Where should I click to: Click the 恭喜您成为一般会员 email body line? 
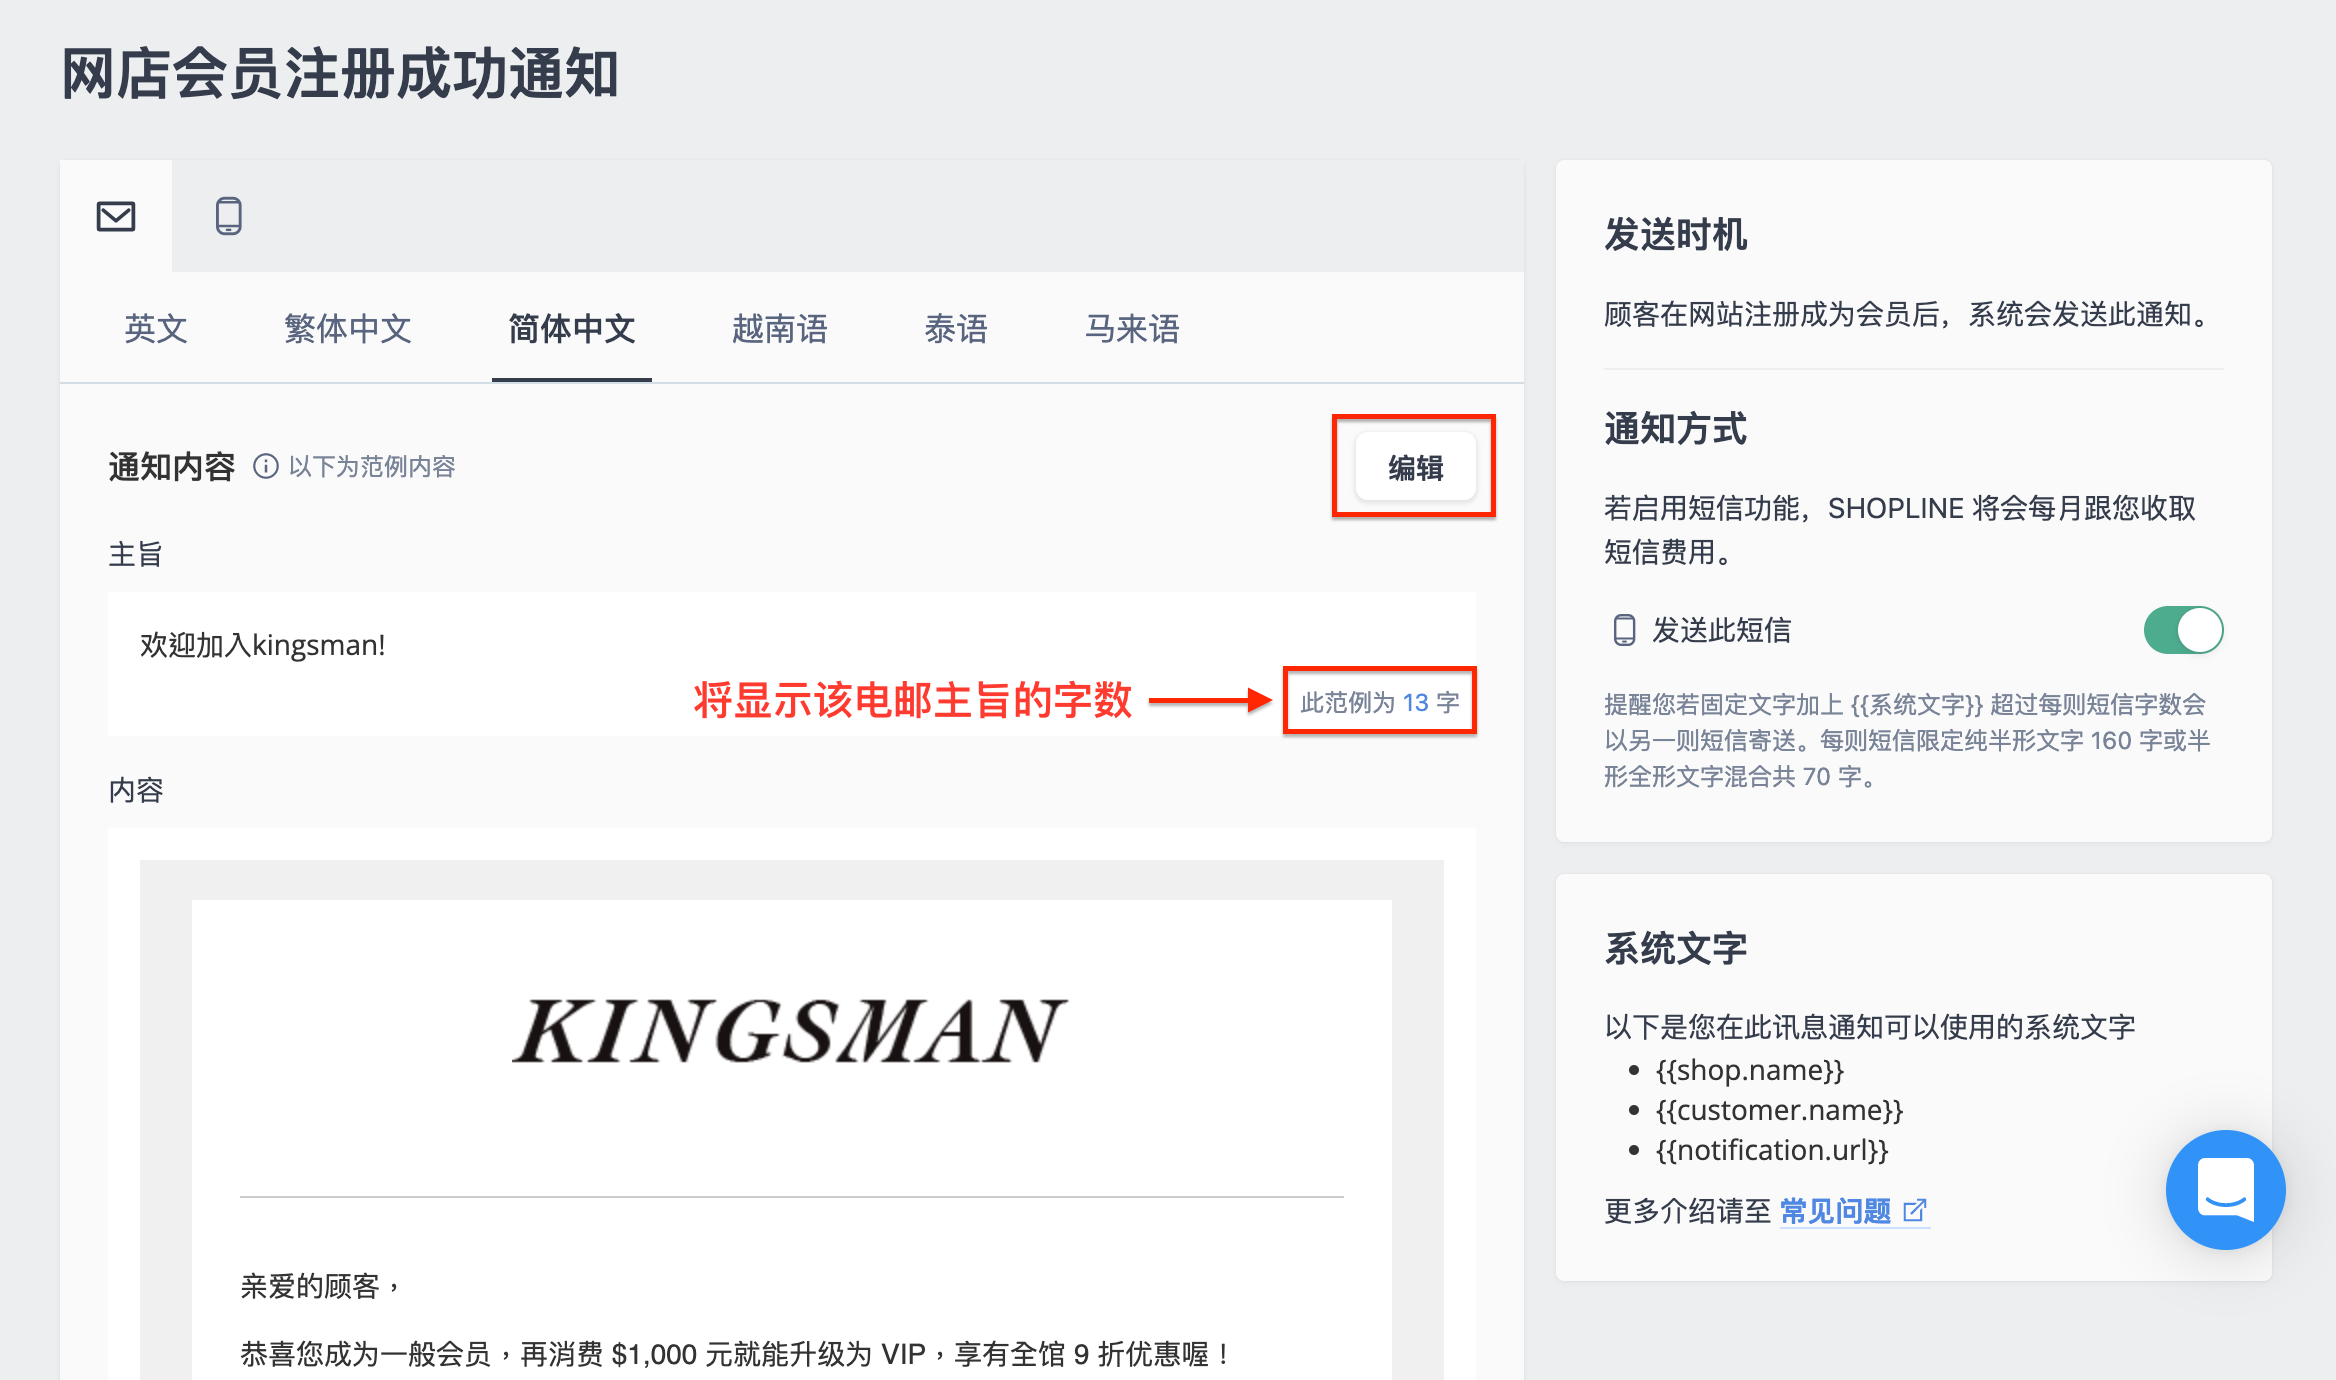click(x=736, y=1354)
